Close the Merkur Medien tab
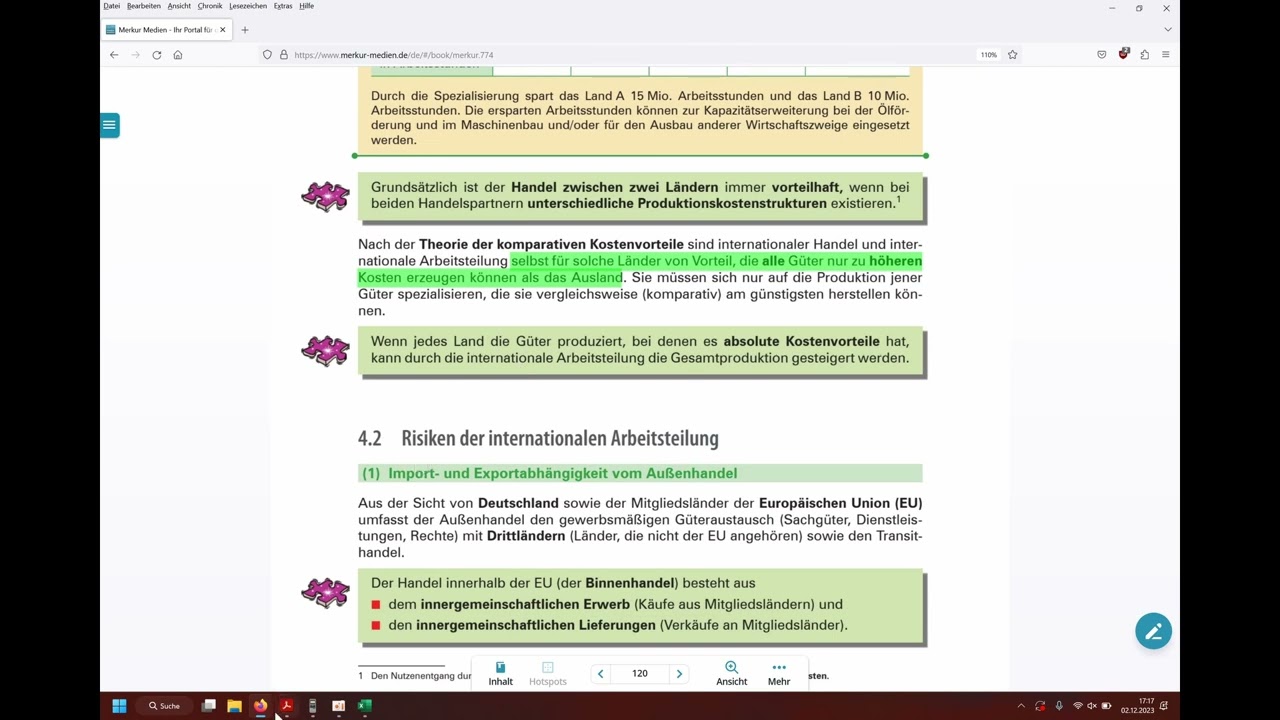The width and height of the screenshot is (1280, 720). 223,30
